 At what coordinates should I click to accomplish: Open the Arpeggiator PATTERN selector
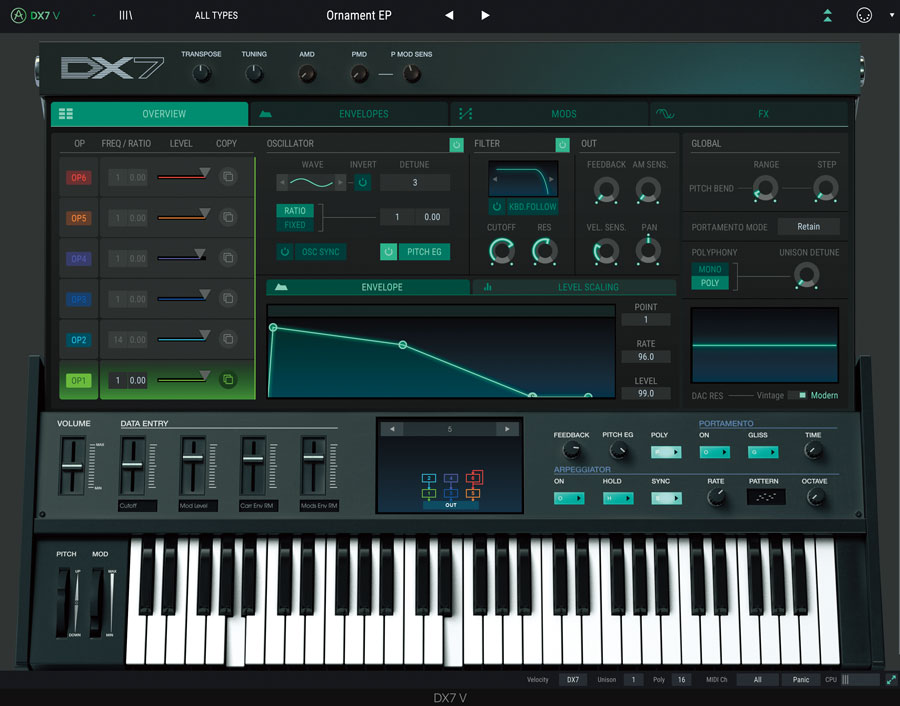pos(766,497)
